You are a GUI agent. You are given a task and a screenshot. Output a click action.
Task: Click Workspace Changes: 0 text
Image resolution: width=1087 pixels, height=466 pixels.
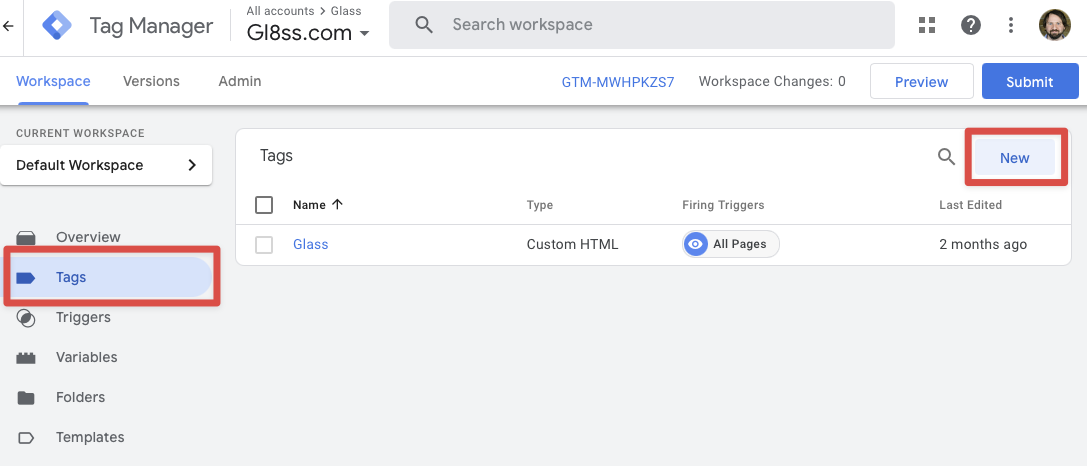[772, 81]
